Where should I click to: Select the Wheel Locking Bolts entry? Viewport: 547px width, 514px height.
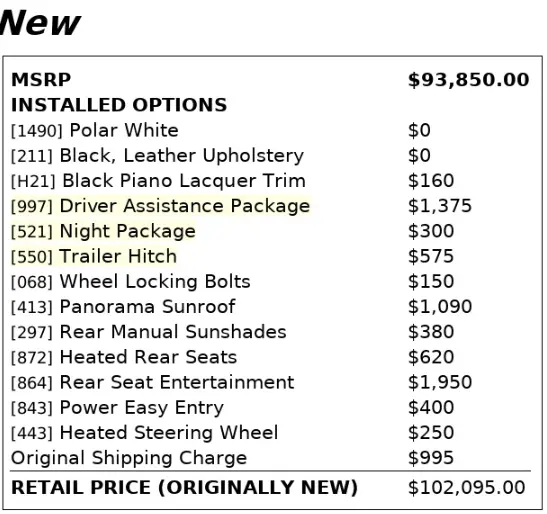[131, 282]
